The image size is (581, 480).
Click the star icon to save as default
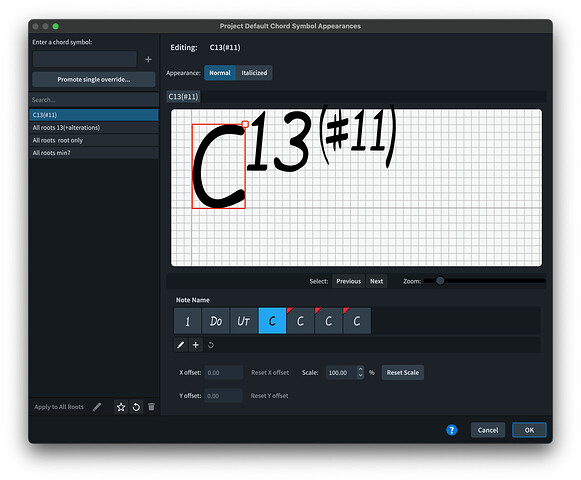(121, 407)
